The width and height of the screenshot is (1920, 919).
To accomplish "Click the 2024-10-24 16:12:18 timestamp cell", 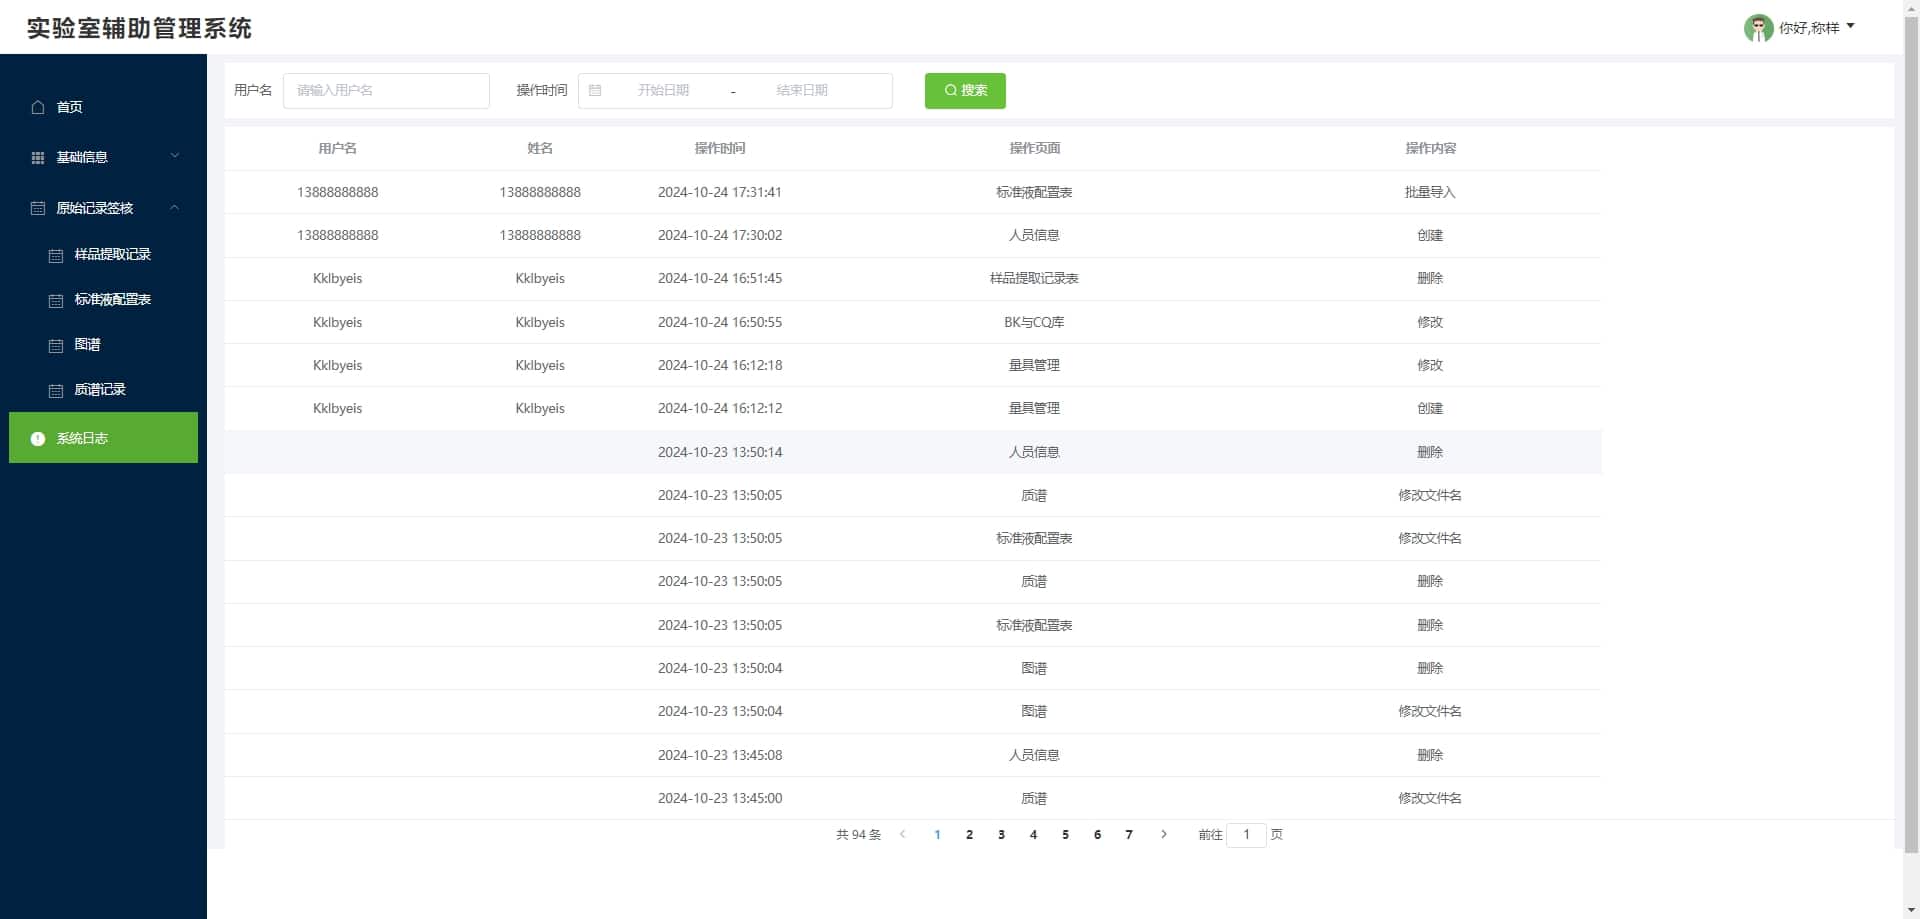I will point(720,365).
